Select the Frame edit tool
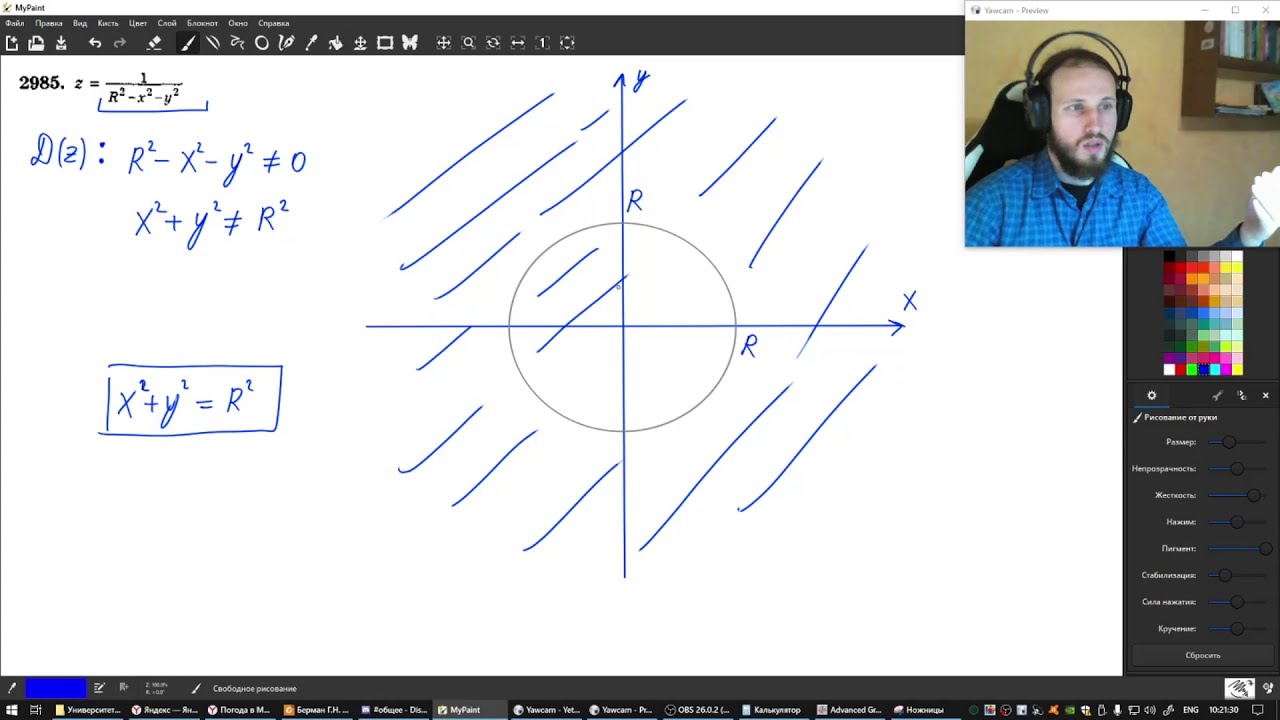 (385, 43)
